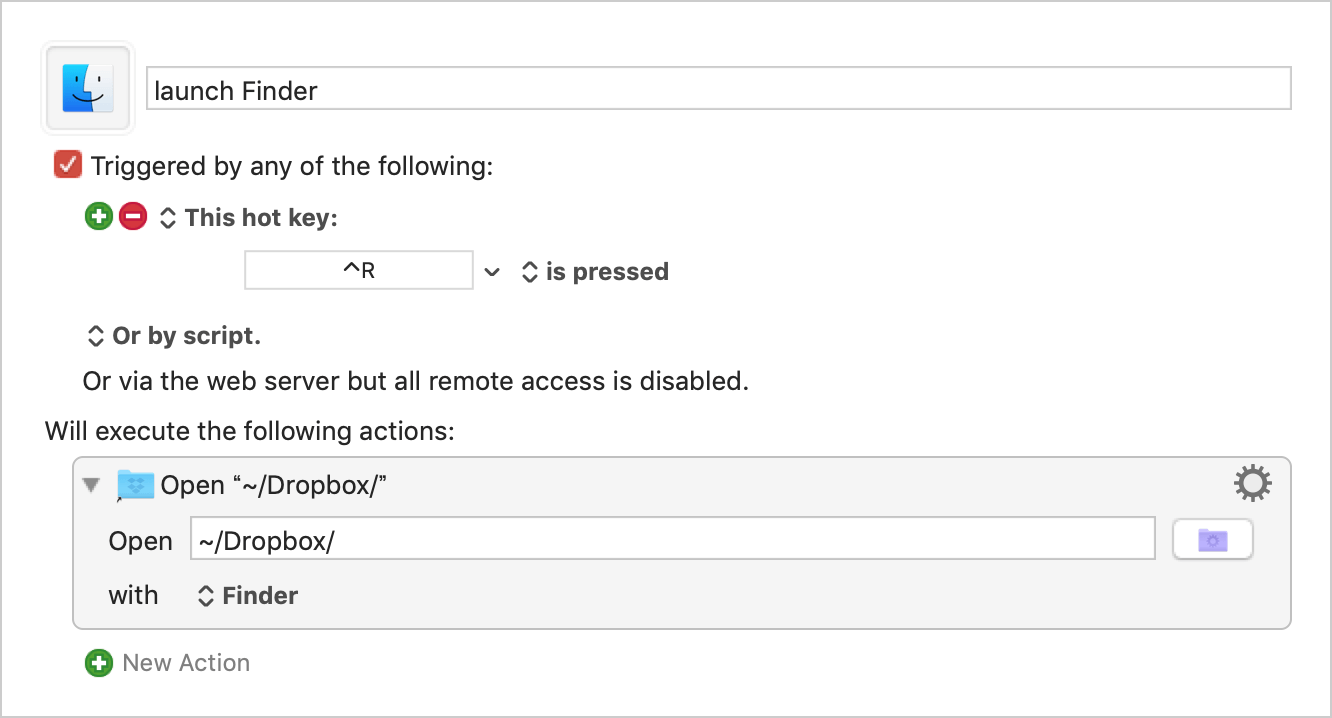Choose a folder with the folder picker button

1212,540
